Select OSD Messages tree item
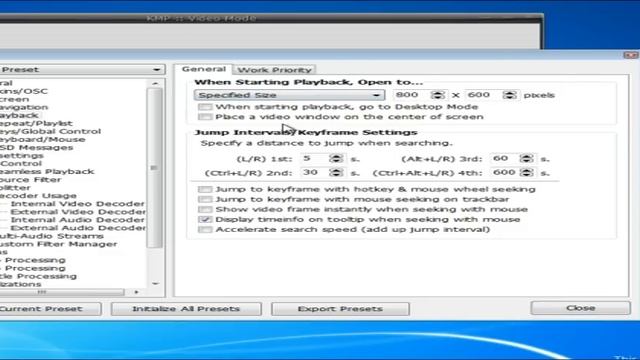The image size is (640, 360). (x=36, y=147)
